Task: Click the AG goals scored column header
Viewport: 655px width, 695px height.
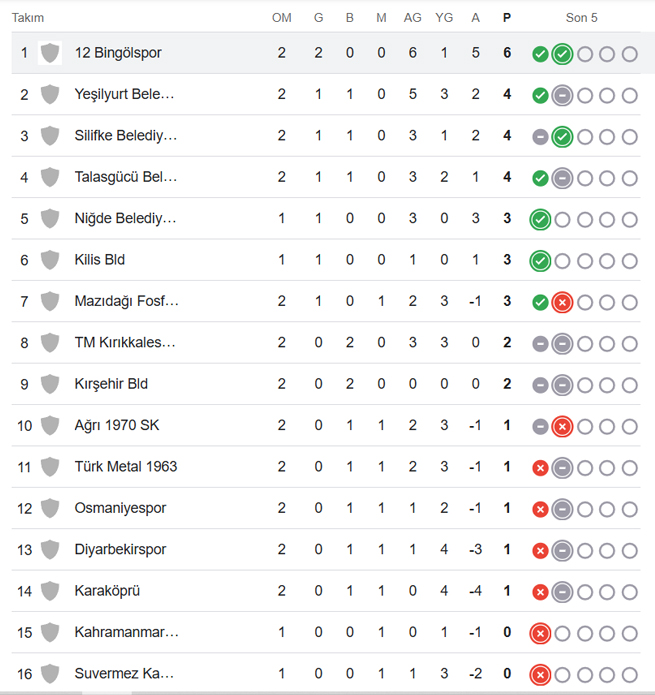Action: click(x=412, y=18)
